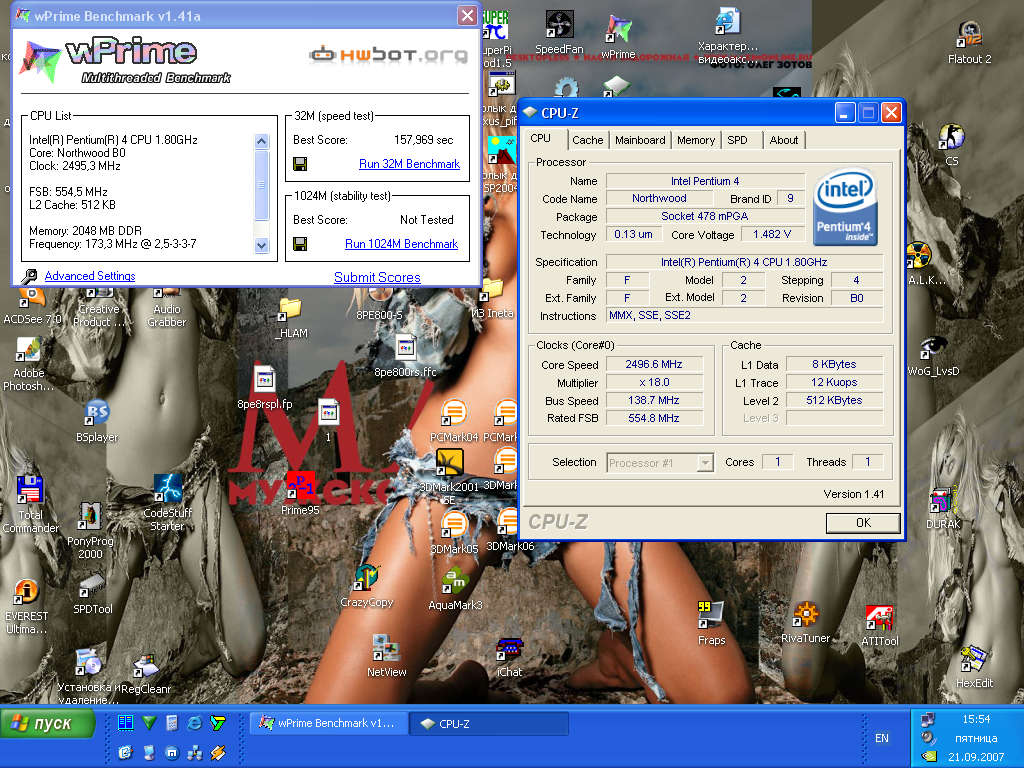Screen dimensions: 1024x768
Task: Open the EVEREST Ultimate desktop icon
Action: 26,607
